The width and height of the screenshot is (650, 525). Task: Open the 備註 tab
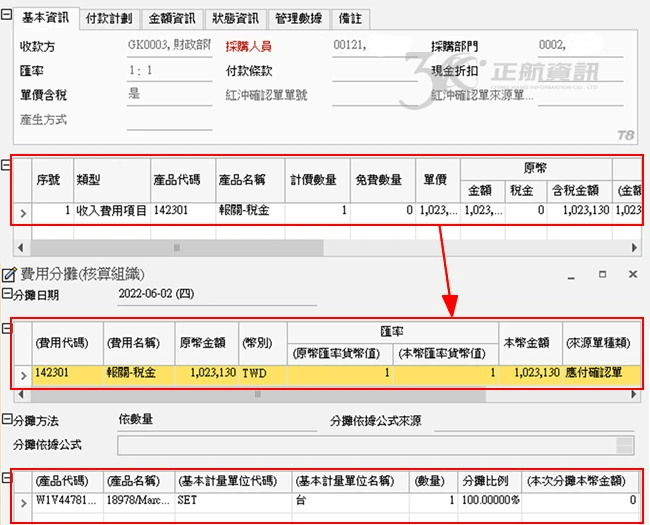(x=352, y=19)
